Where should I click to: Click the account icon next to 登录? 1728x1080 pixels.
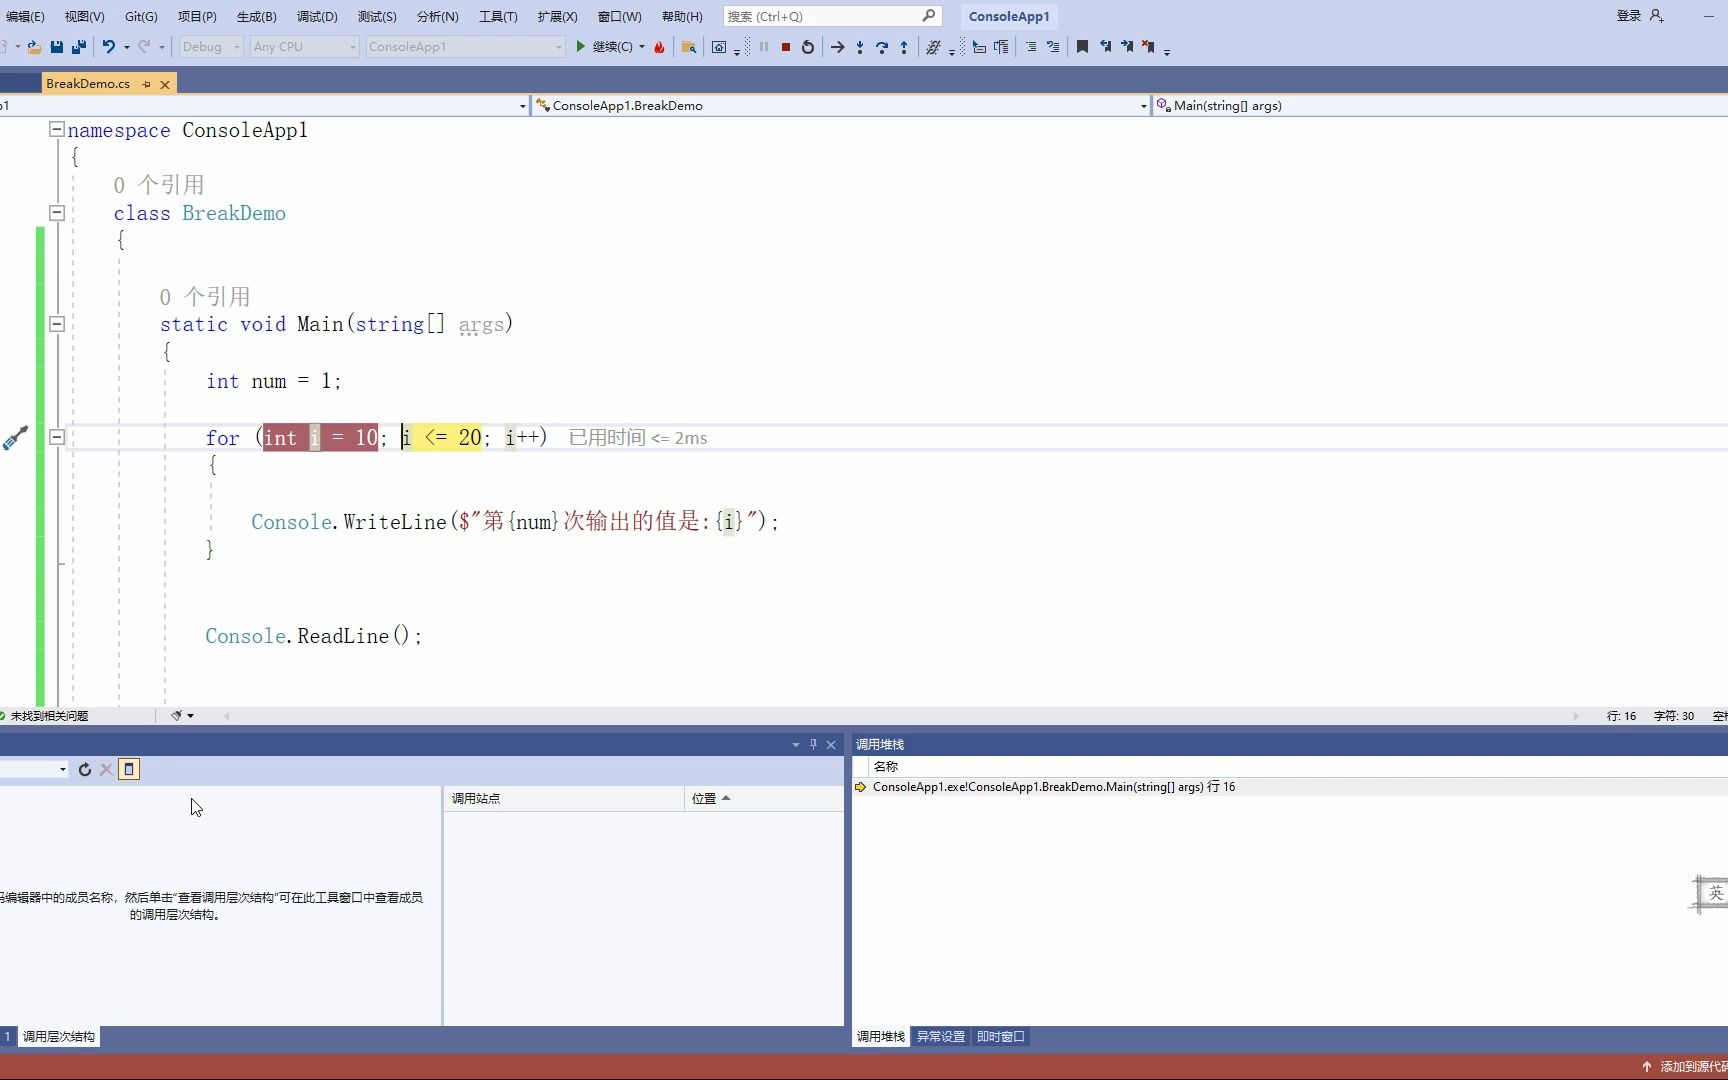(x=1657, y=16)
